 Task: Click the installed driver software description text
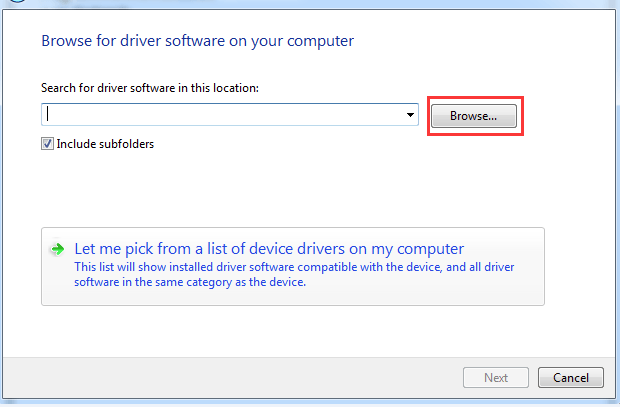click(294, 274)
